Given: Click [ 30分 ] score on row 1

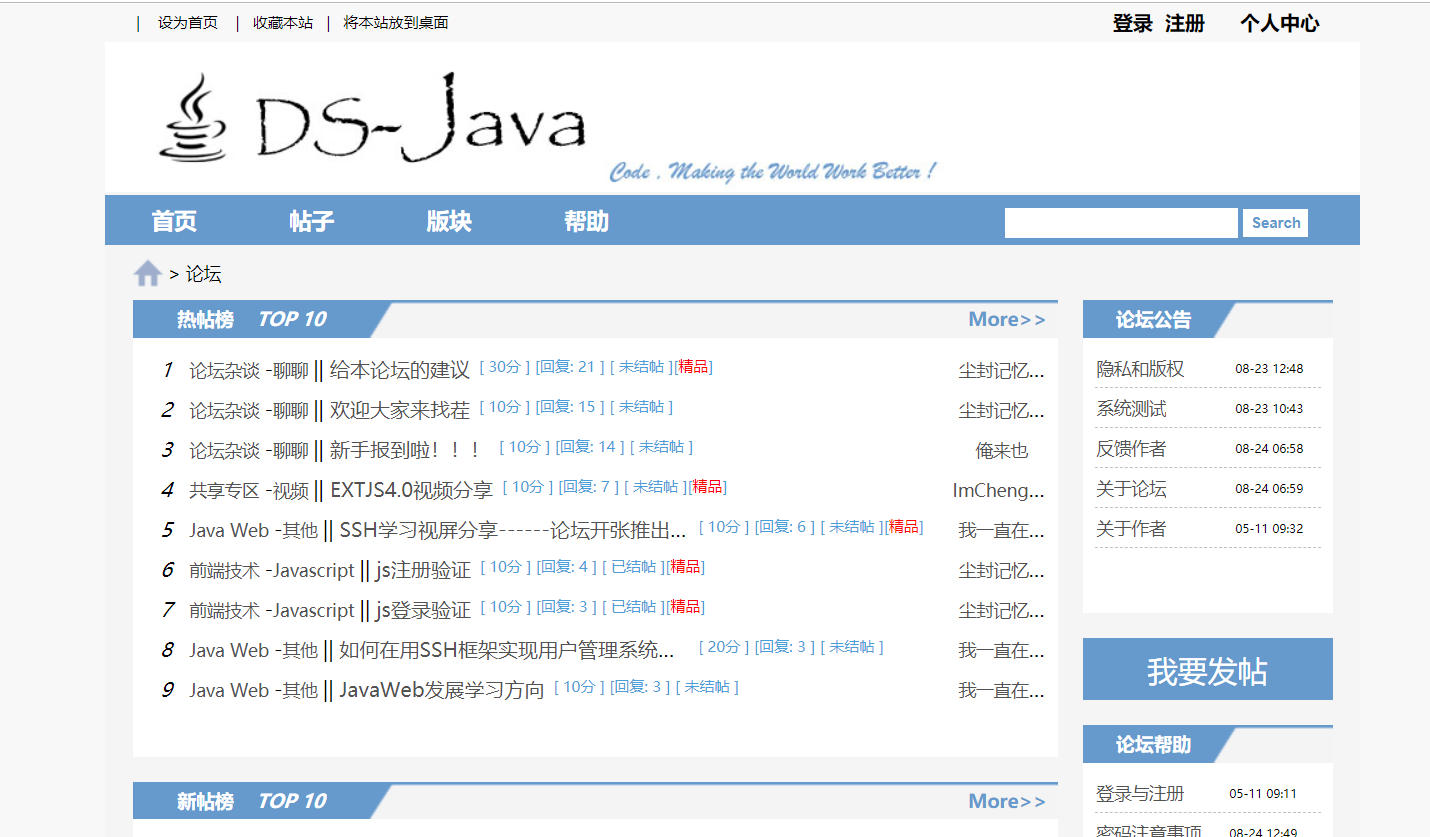Looking at the screenshot, I should (505, 367).
